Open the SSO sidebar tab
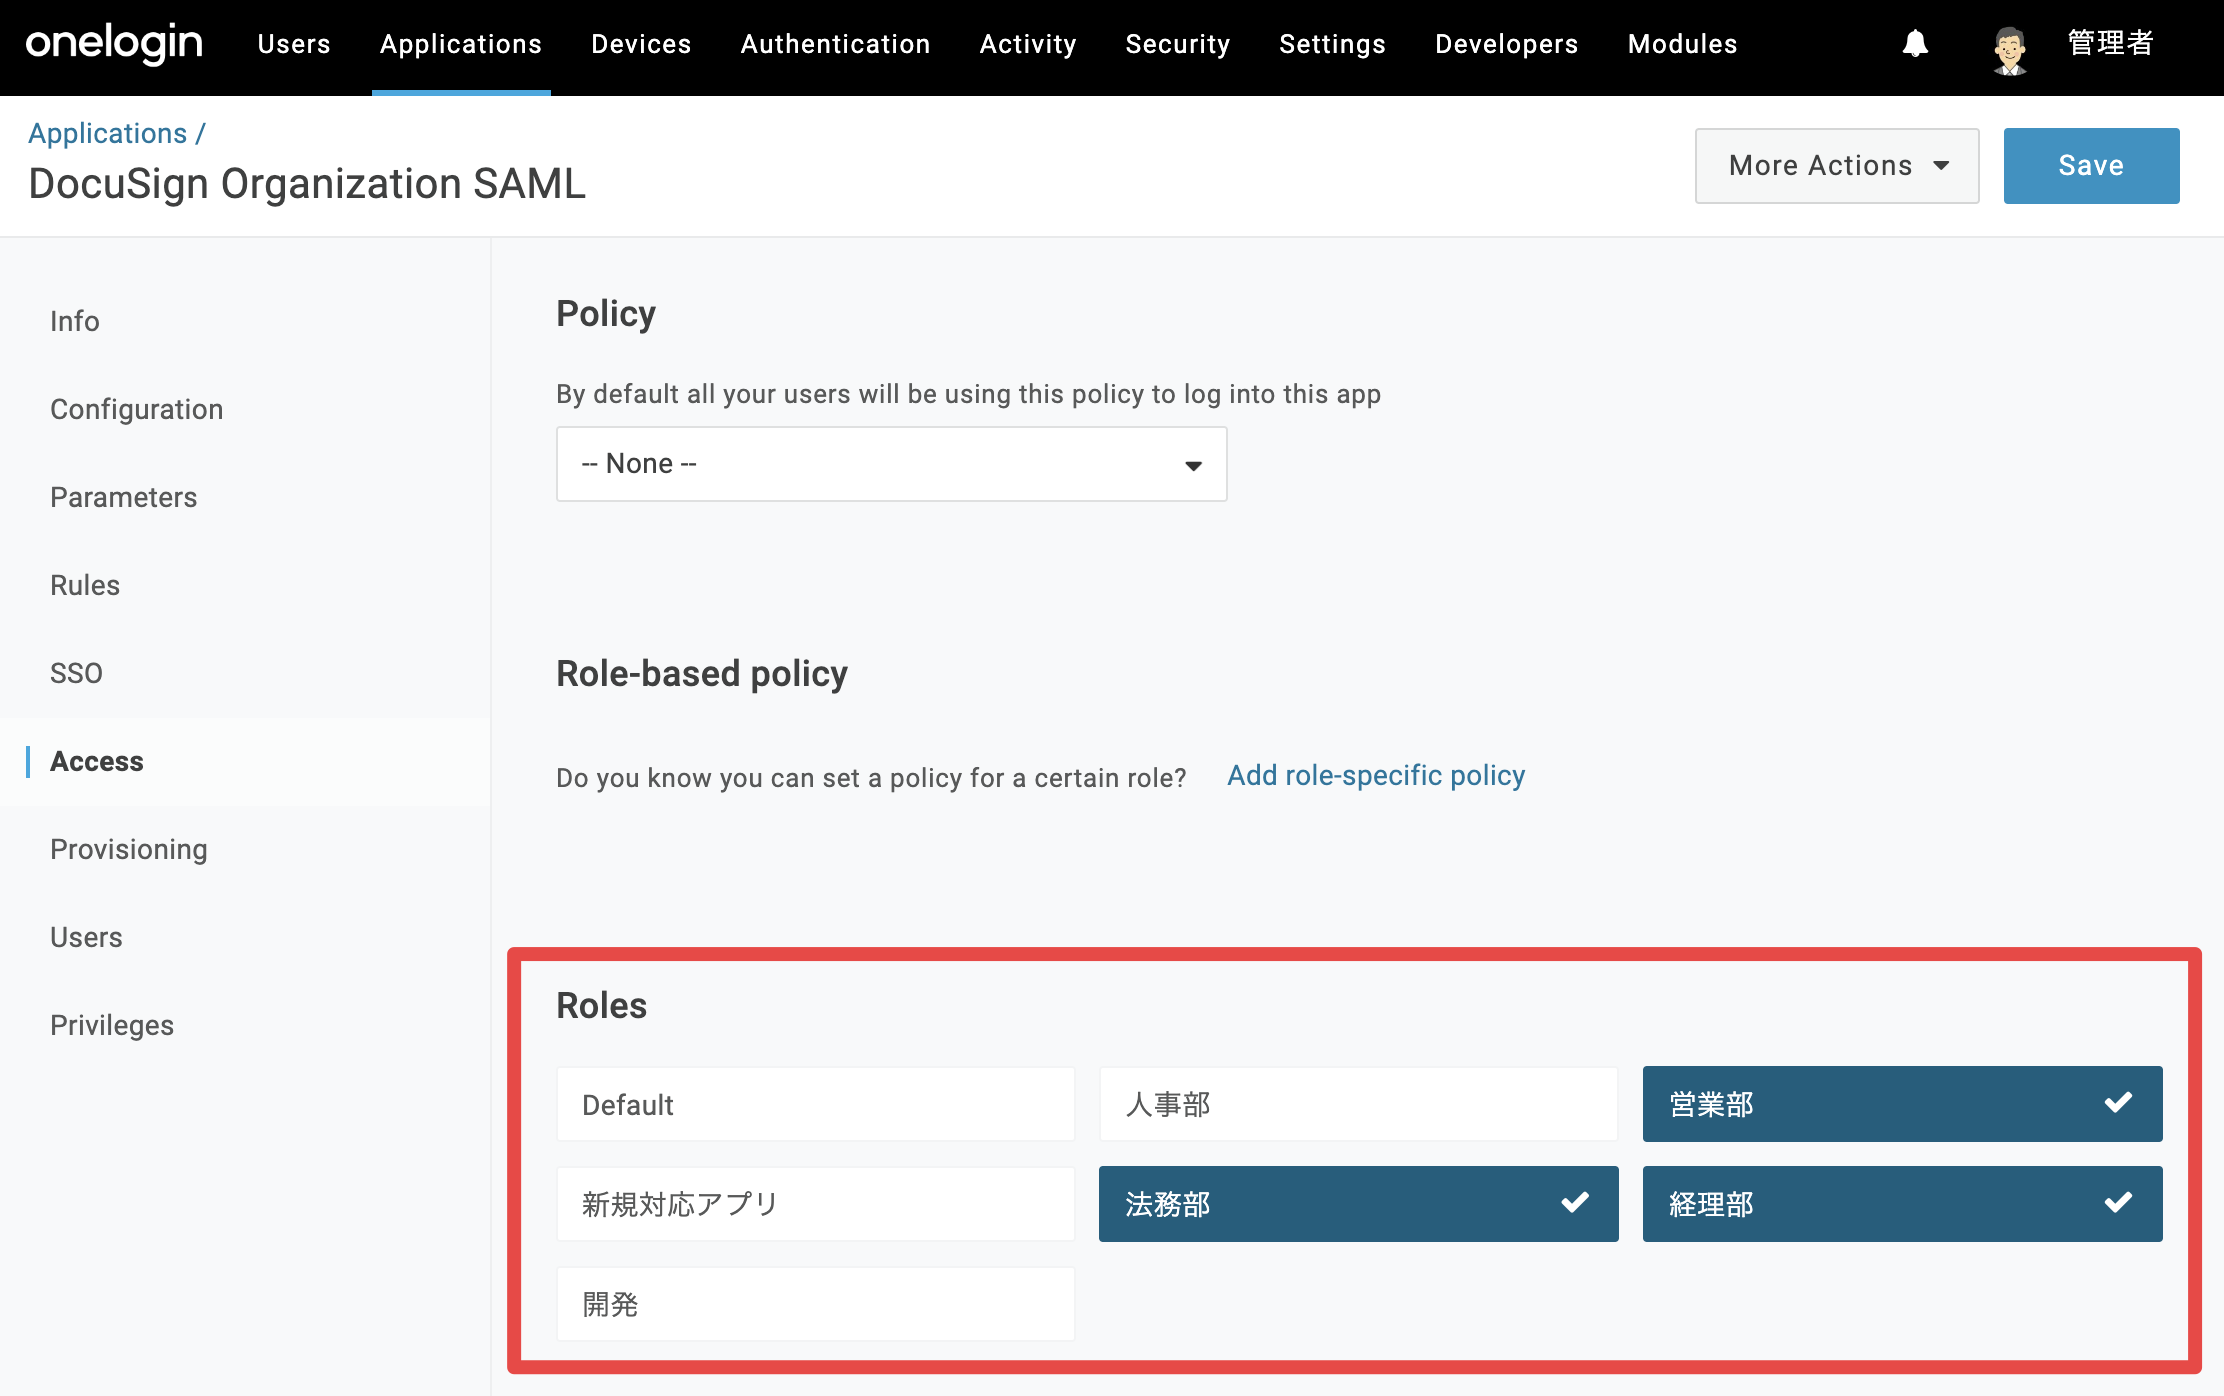The image size is (2224, 1396). click(x=77, y=673)
